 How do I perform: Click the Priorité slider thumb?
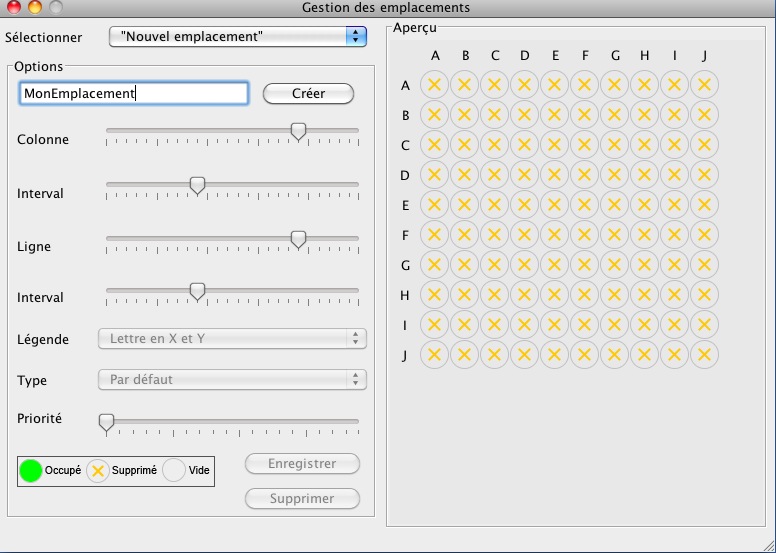click(106, 423)
